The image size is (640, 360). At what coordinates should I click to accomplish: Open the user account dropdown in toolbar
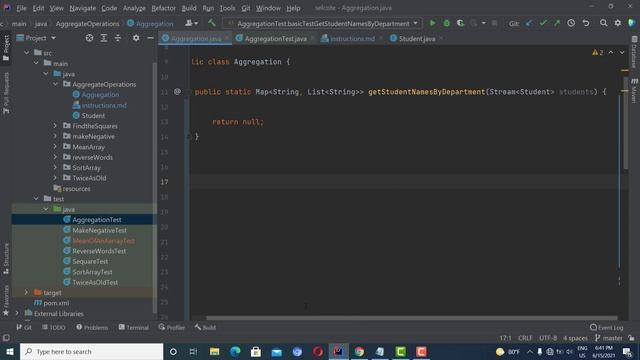tap(191, 23)
